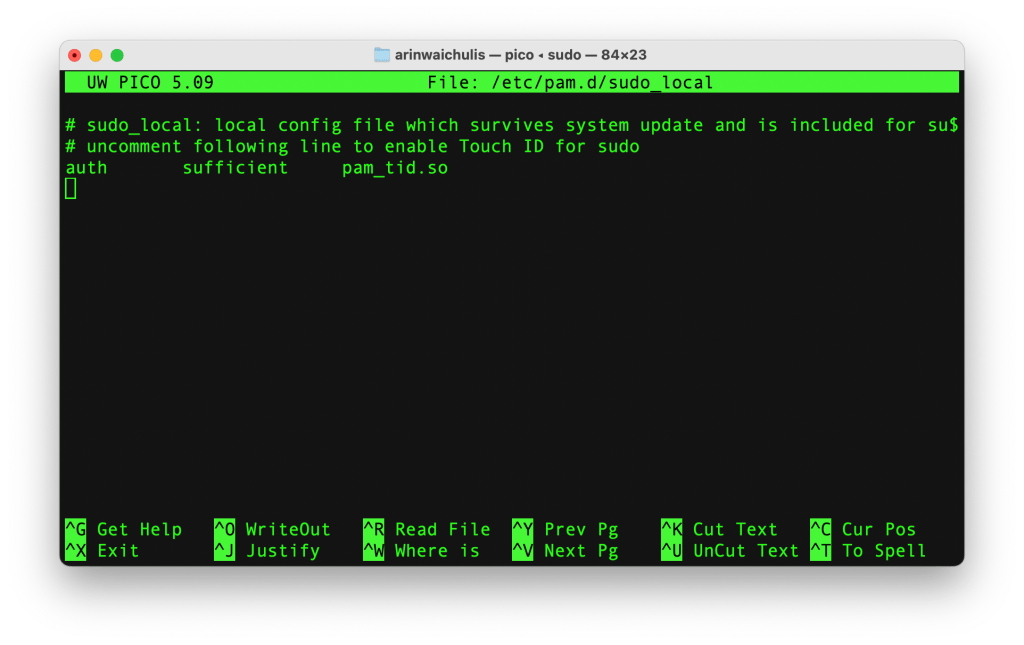Place cursor on the 'sudo_local: local config' comment line
Screen dimensions: 1024x645
click(512, 125)
